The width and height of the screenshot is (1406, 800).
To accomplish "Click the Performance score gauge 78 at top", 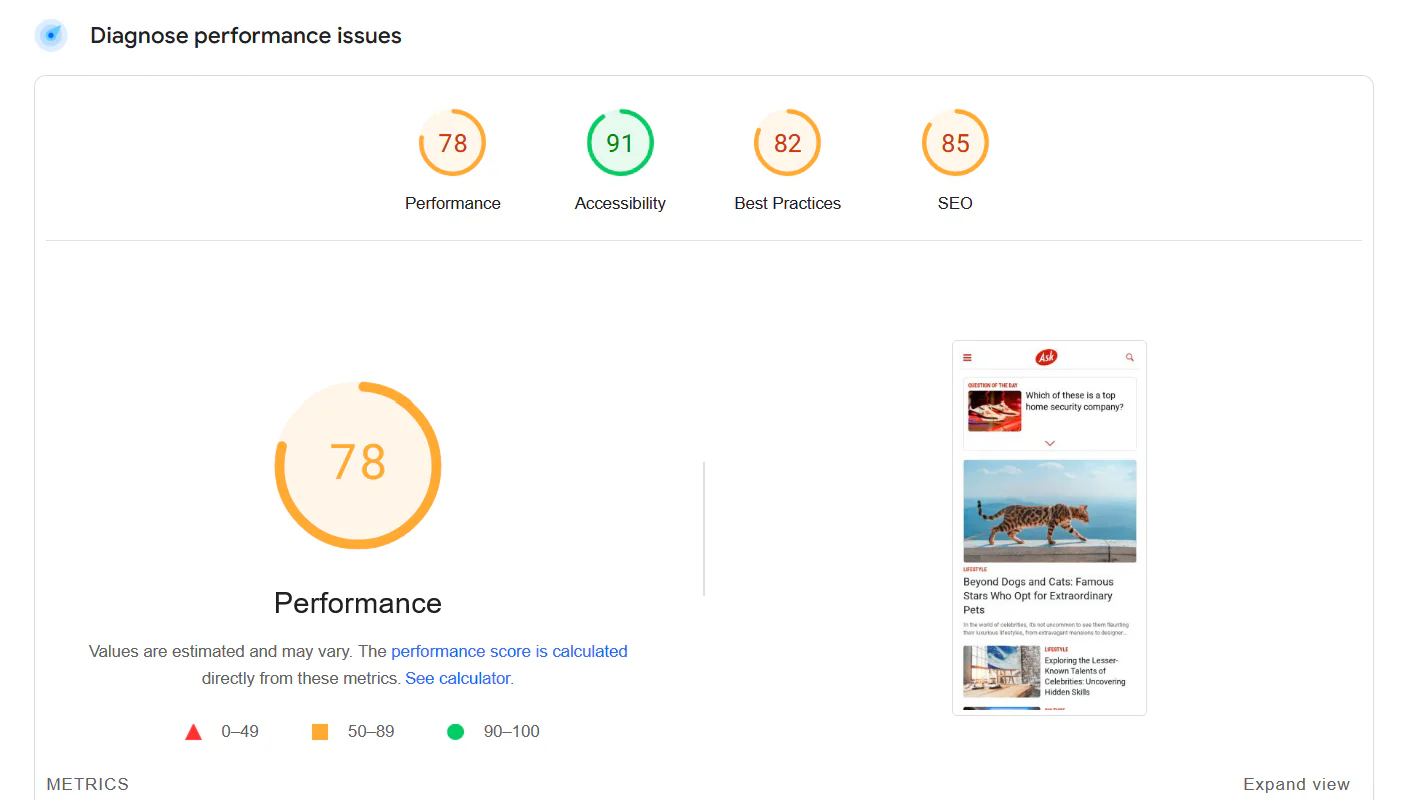I will click(452, 143).
